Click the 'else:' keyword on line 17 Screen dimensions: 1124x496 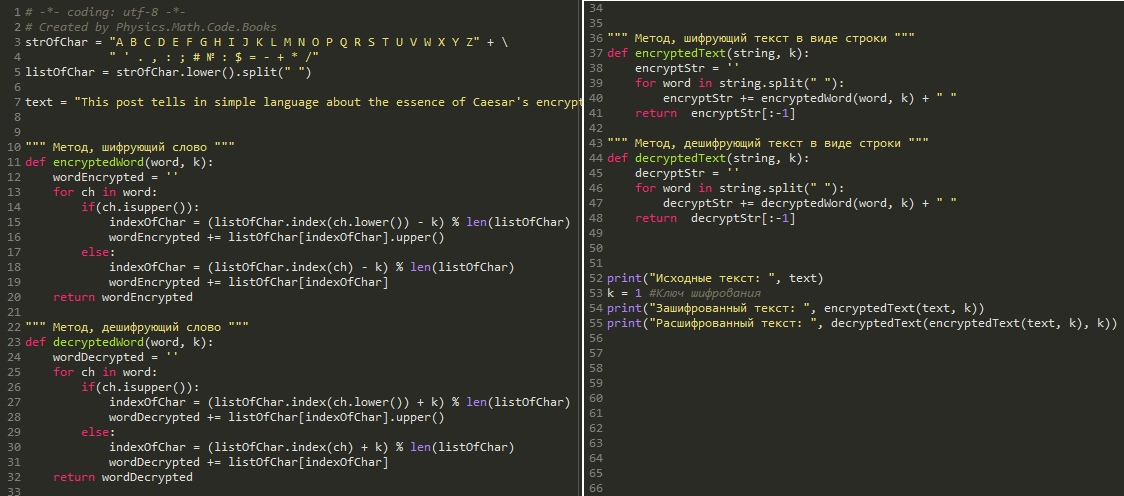pyautogui.click(x=98, y=252)
